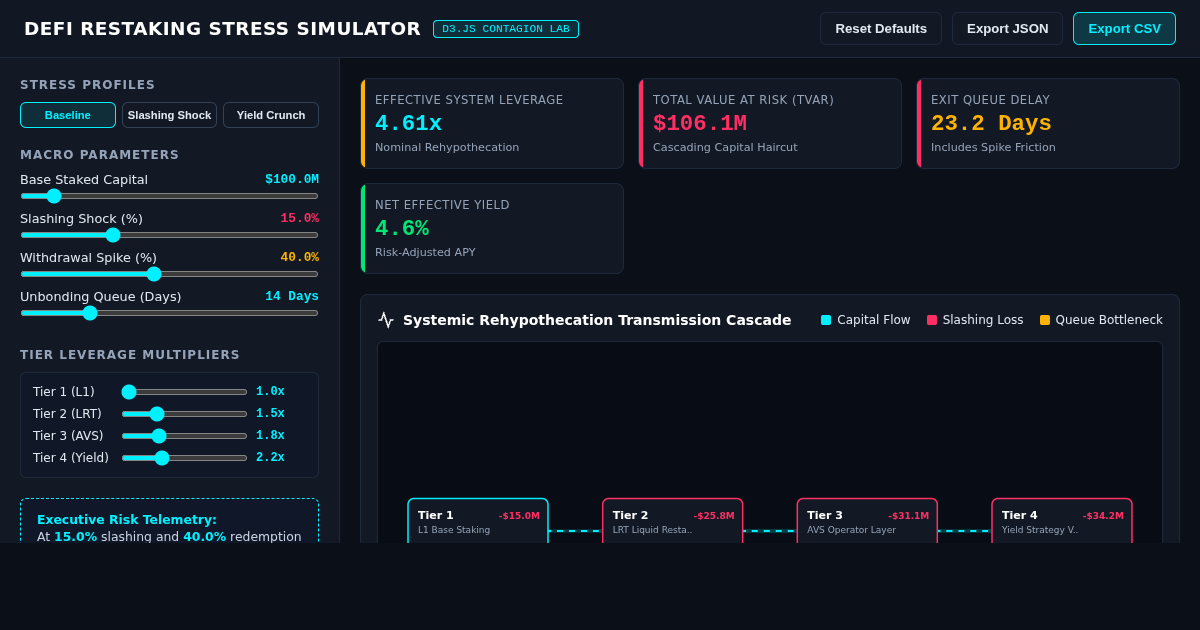Click the Tier 1 (L1) multiplier slider
The width and height of the screenshot is (1200, 630).
point(184,392)
